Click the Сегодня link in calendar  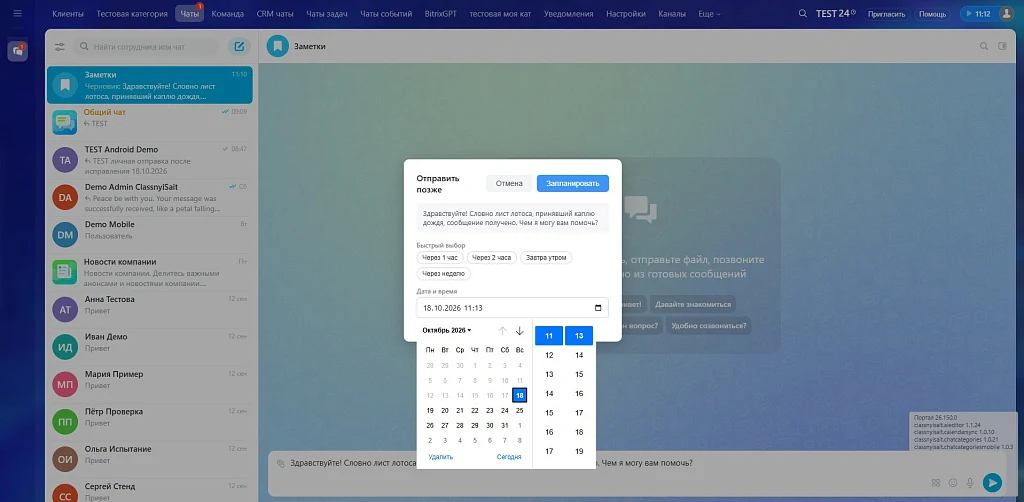pos(509,457)
